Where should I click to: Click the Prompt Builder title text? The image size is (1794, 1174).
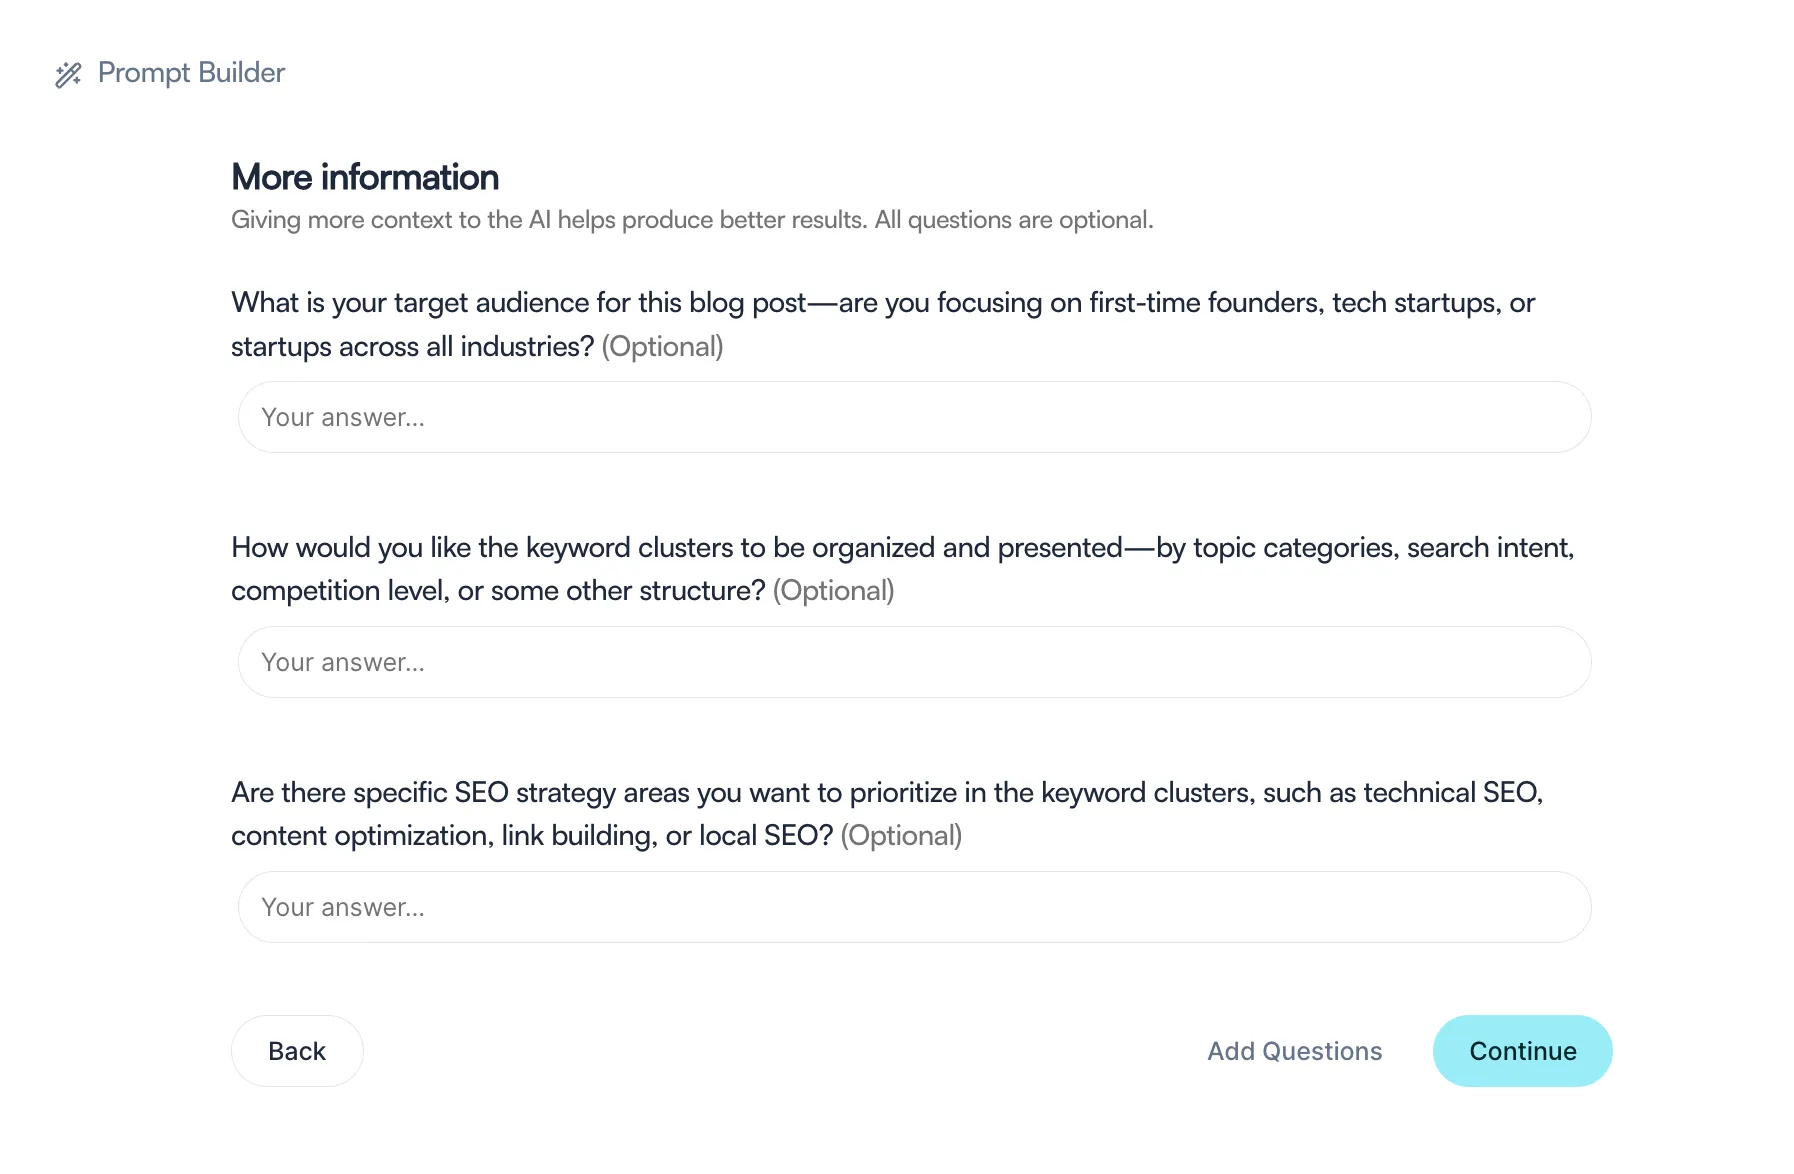coord(191,73)
